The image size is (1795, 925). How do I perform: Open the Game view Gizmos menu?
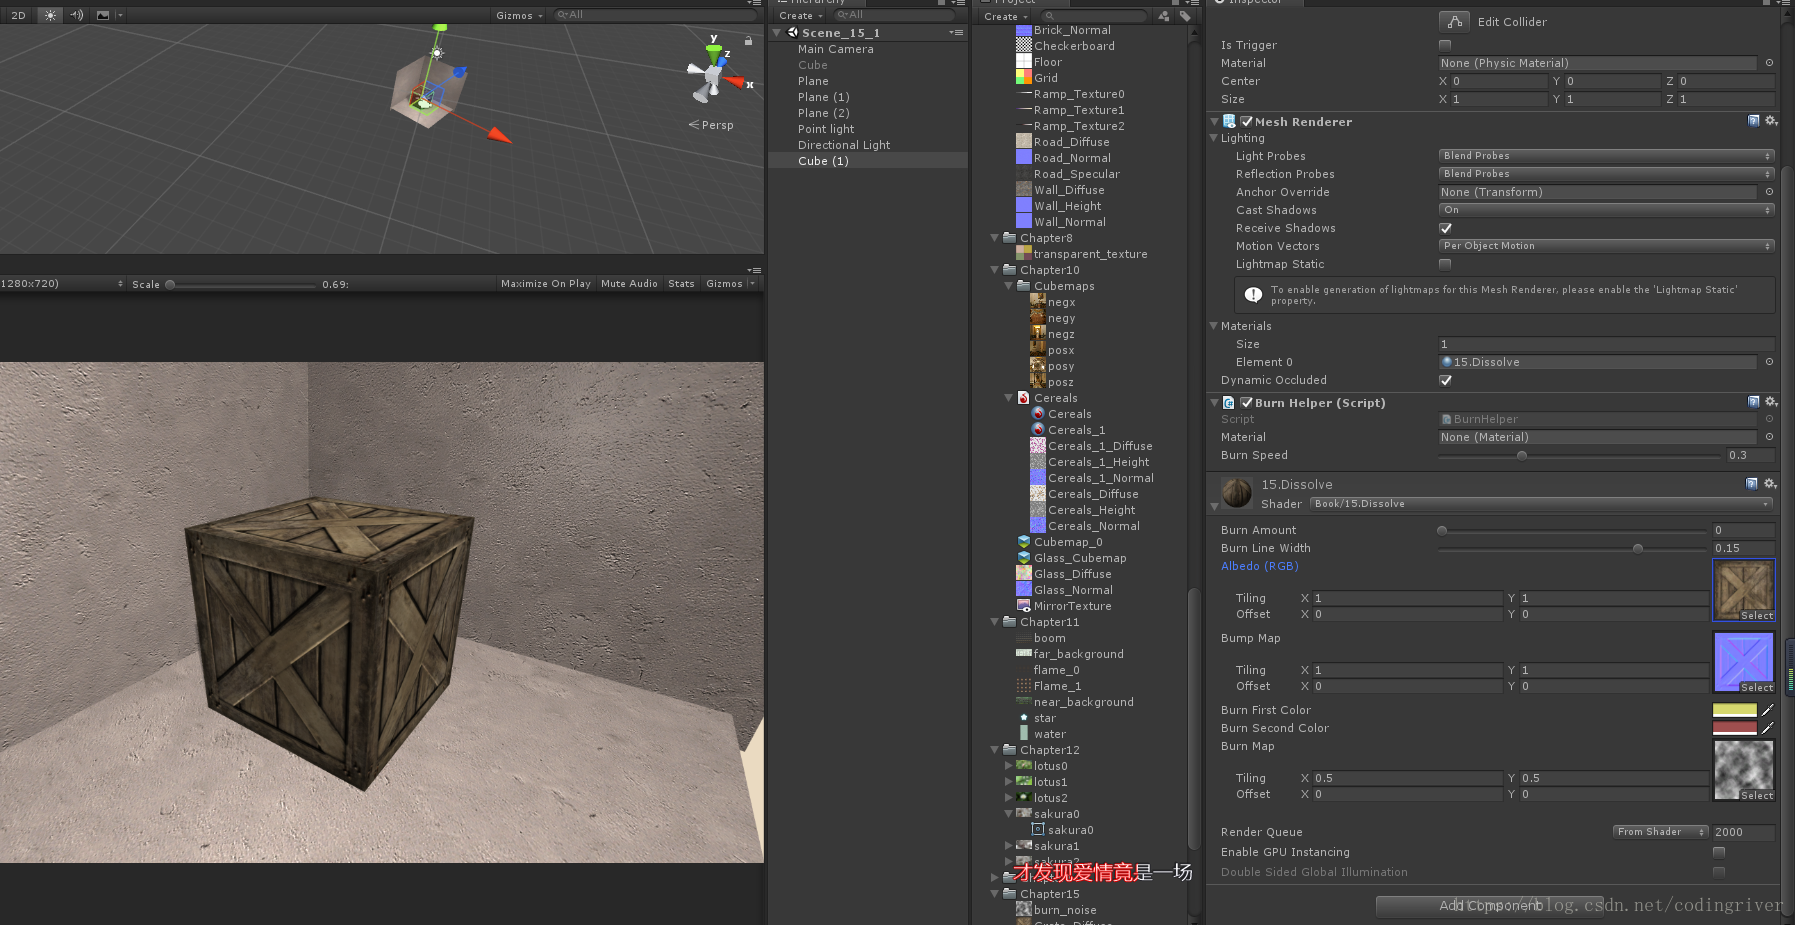tap(730, 284)
